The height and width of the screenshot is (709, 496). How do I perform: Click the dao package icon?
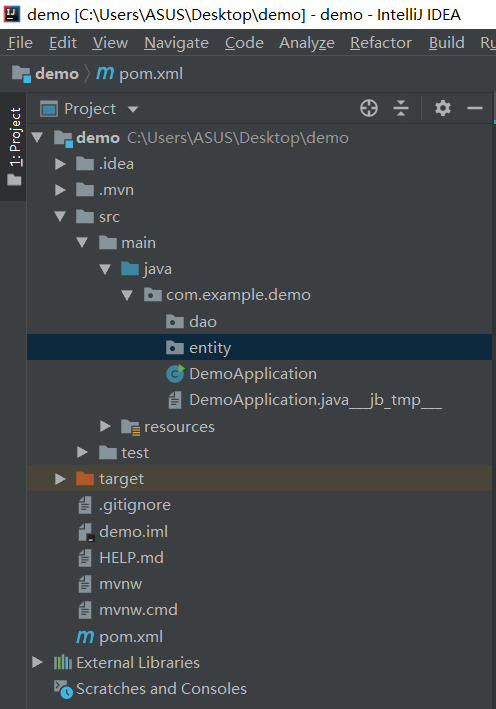coord(175,321)
